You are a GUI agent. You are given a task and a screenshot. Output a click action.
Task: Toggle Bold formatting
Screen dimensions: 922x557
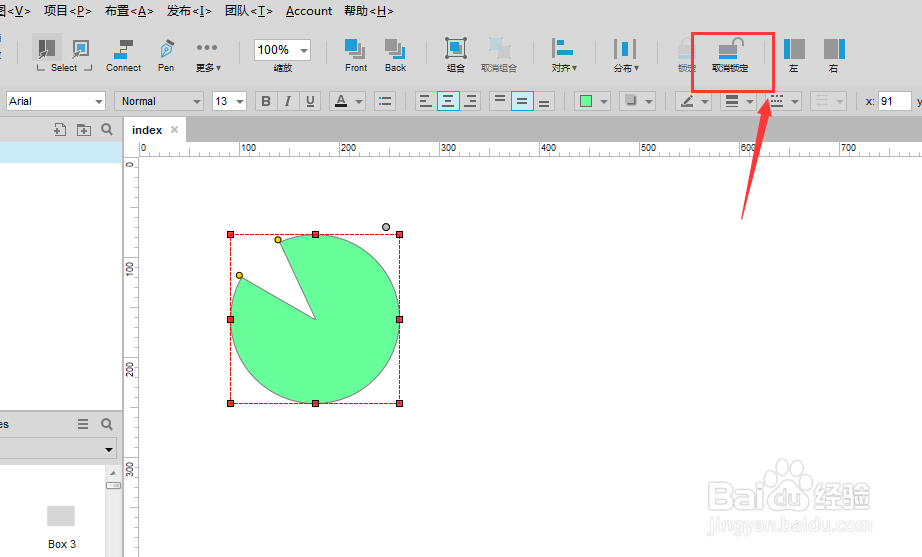pos(266,101)
